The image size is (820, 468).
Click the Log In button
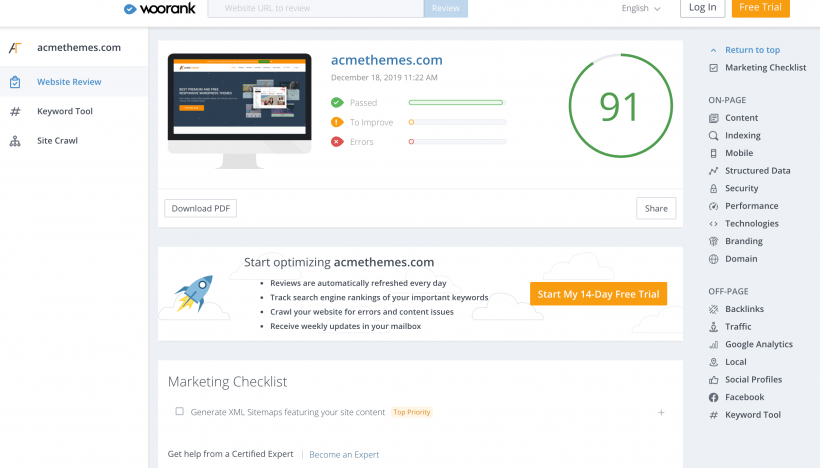702,8
